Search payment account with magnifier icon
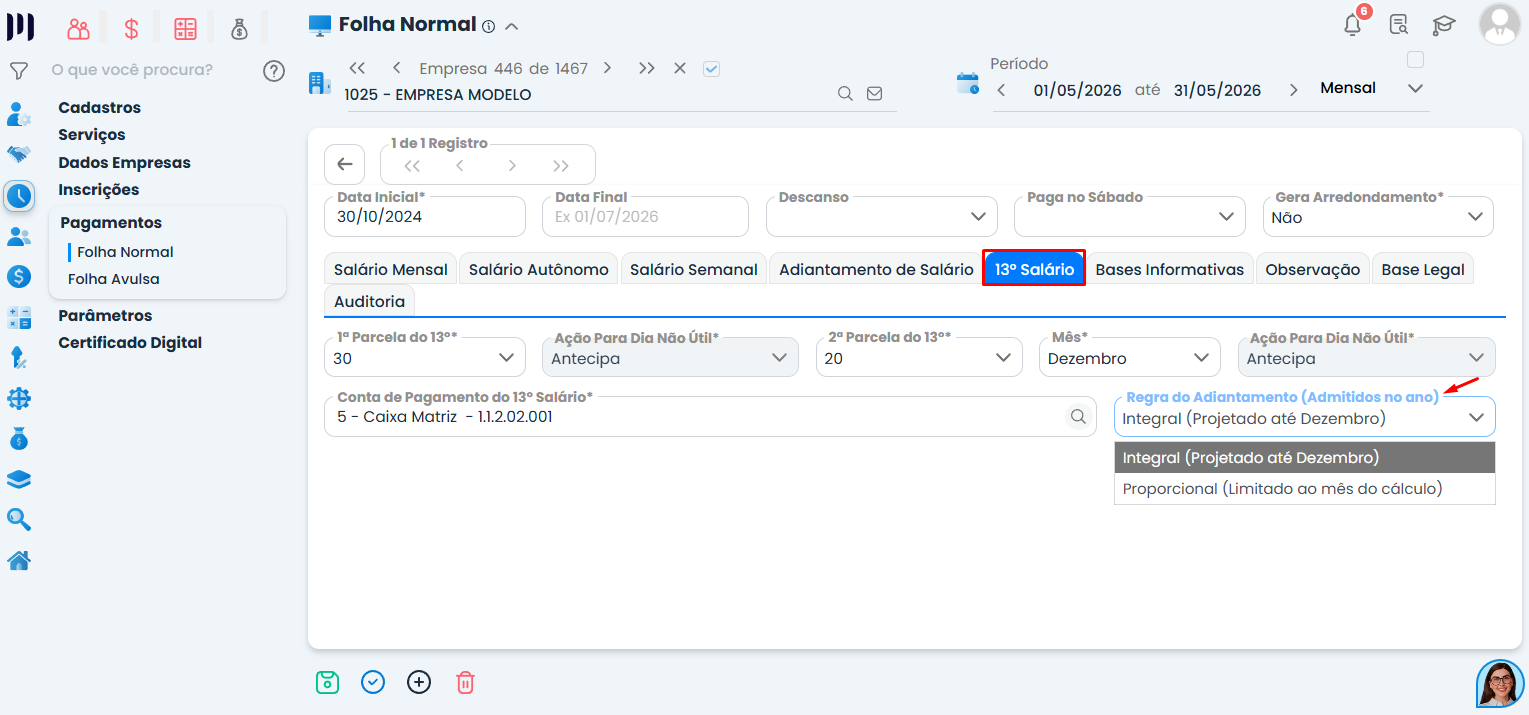The image size is (1529, 715). point(1078,417)
